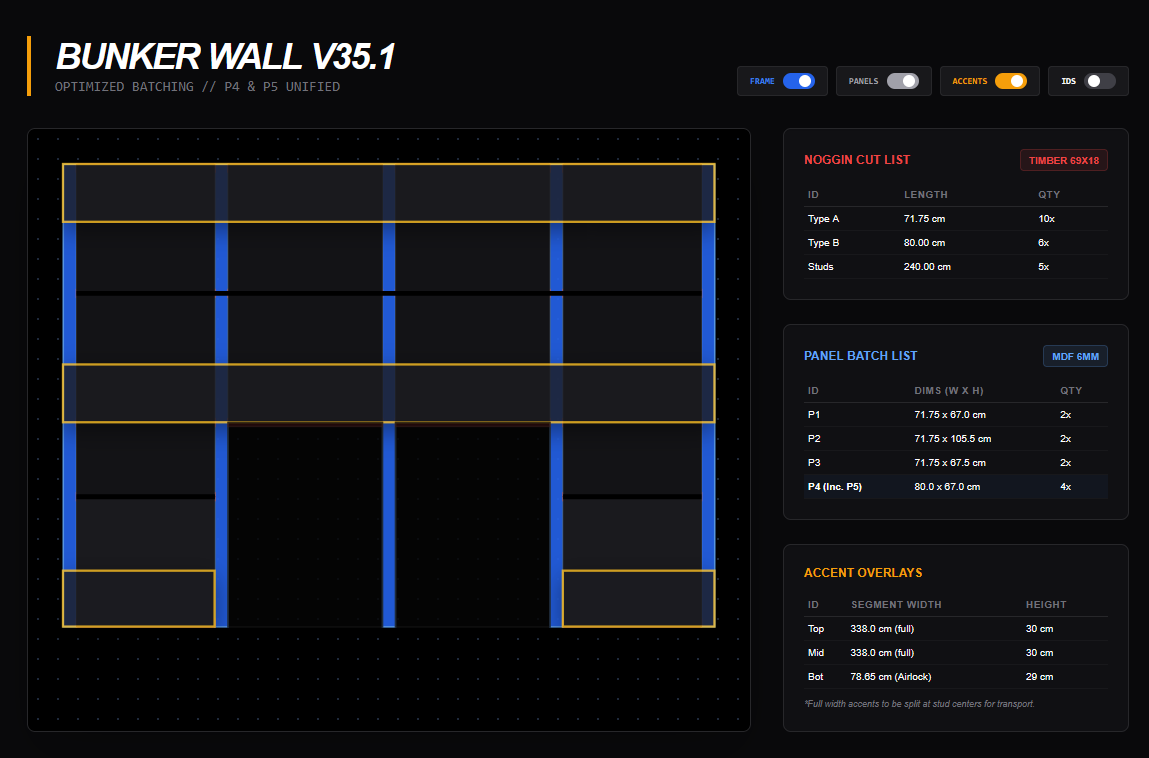Select the P2 panel row
Viewport: 1149px width, 758px height.
click(x=955, y=439)
